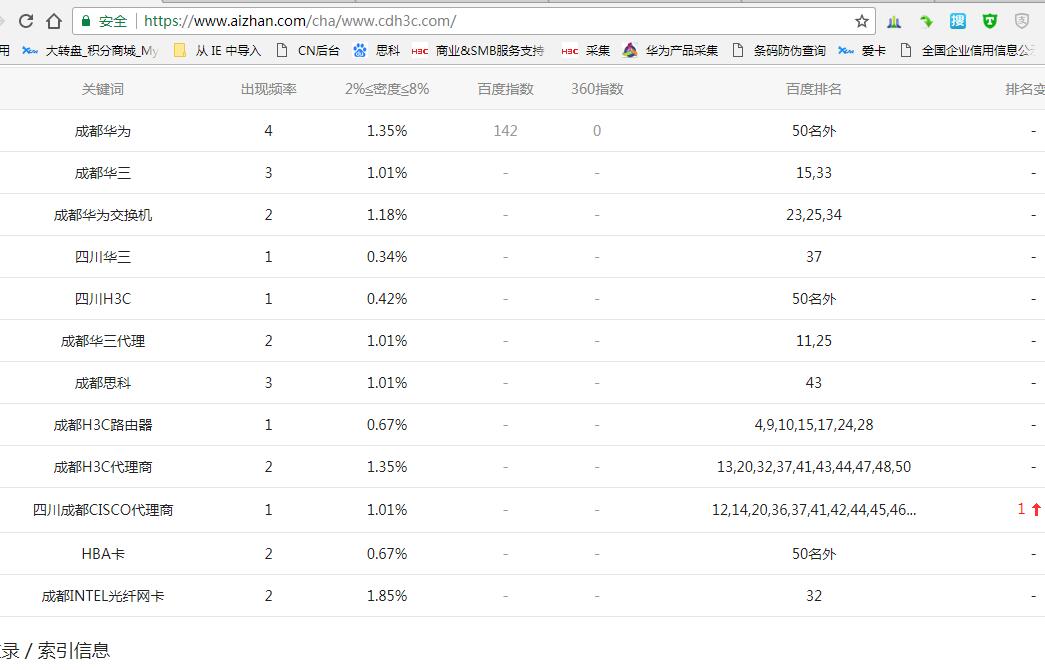Bookmark this page with the star icon

point(862,21)
